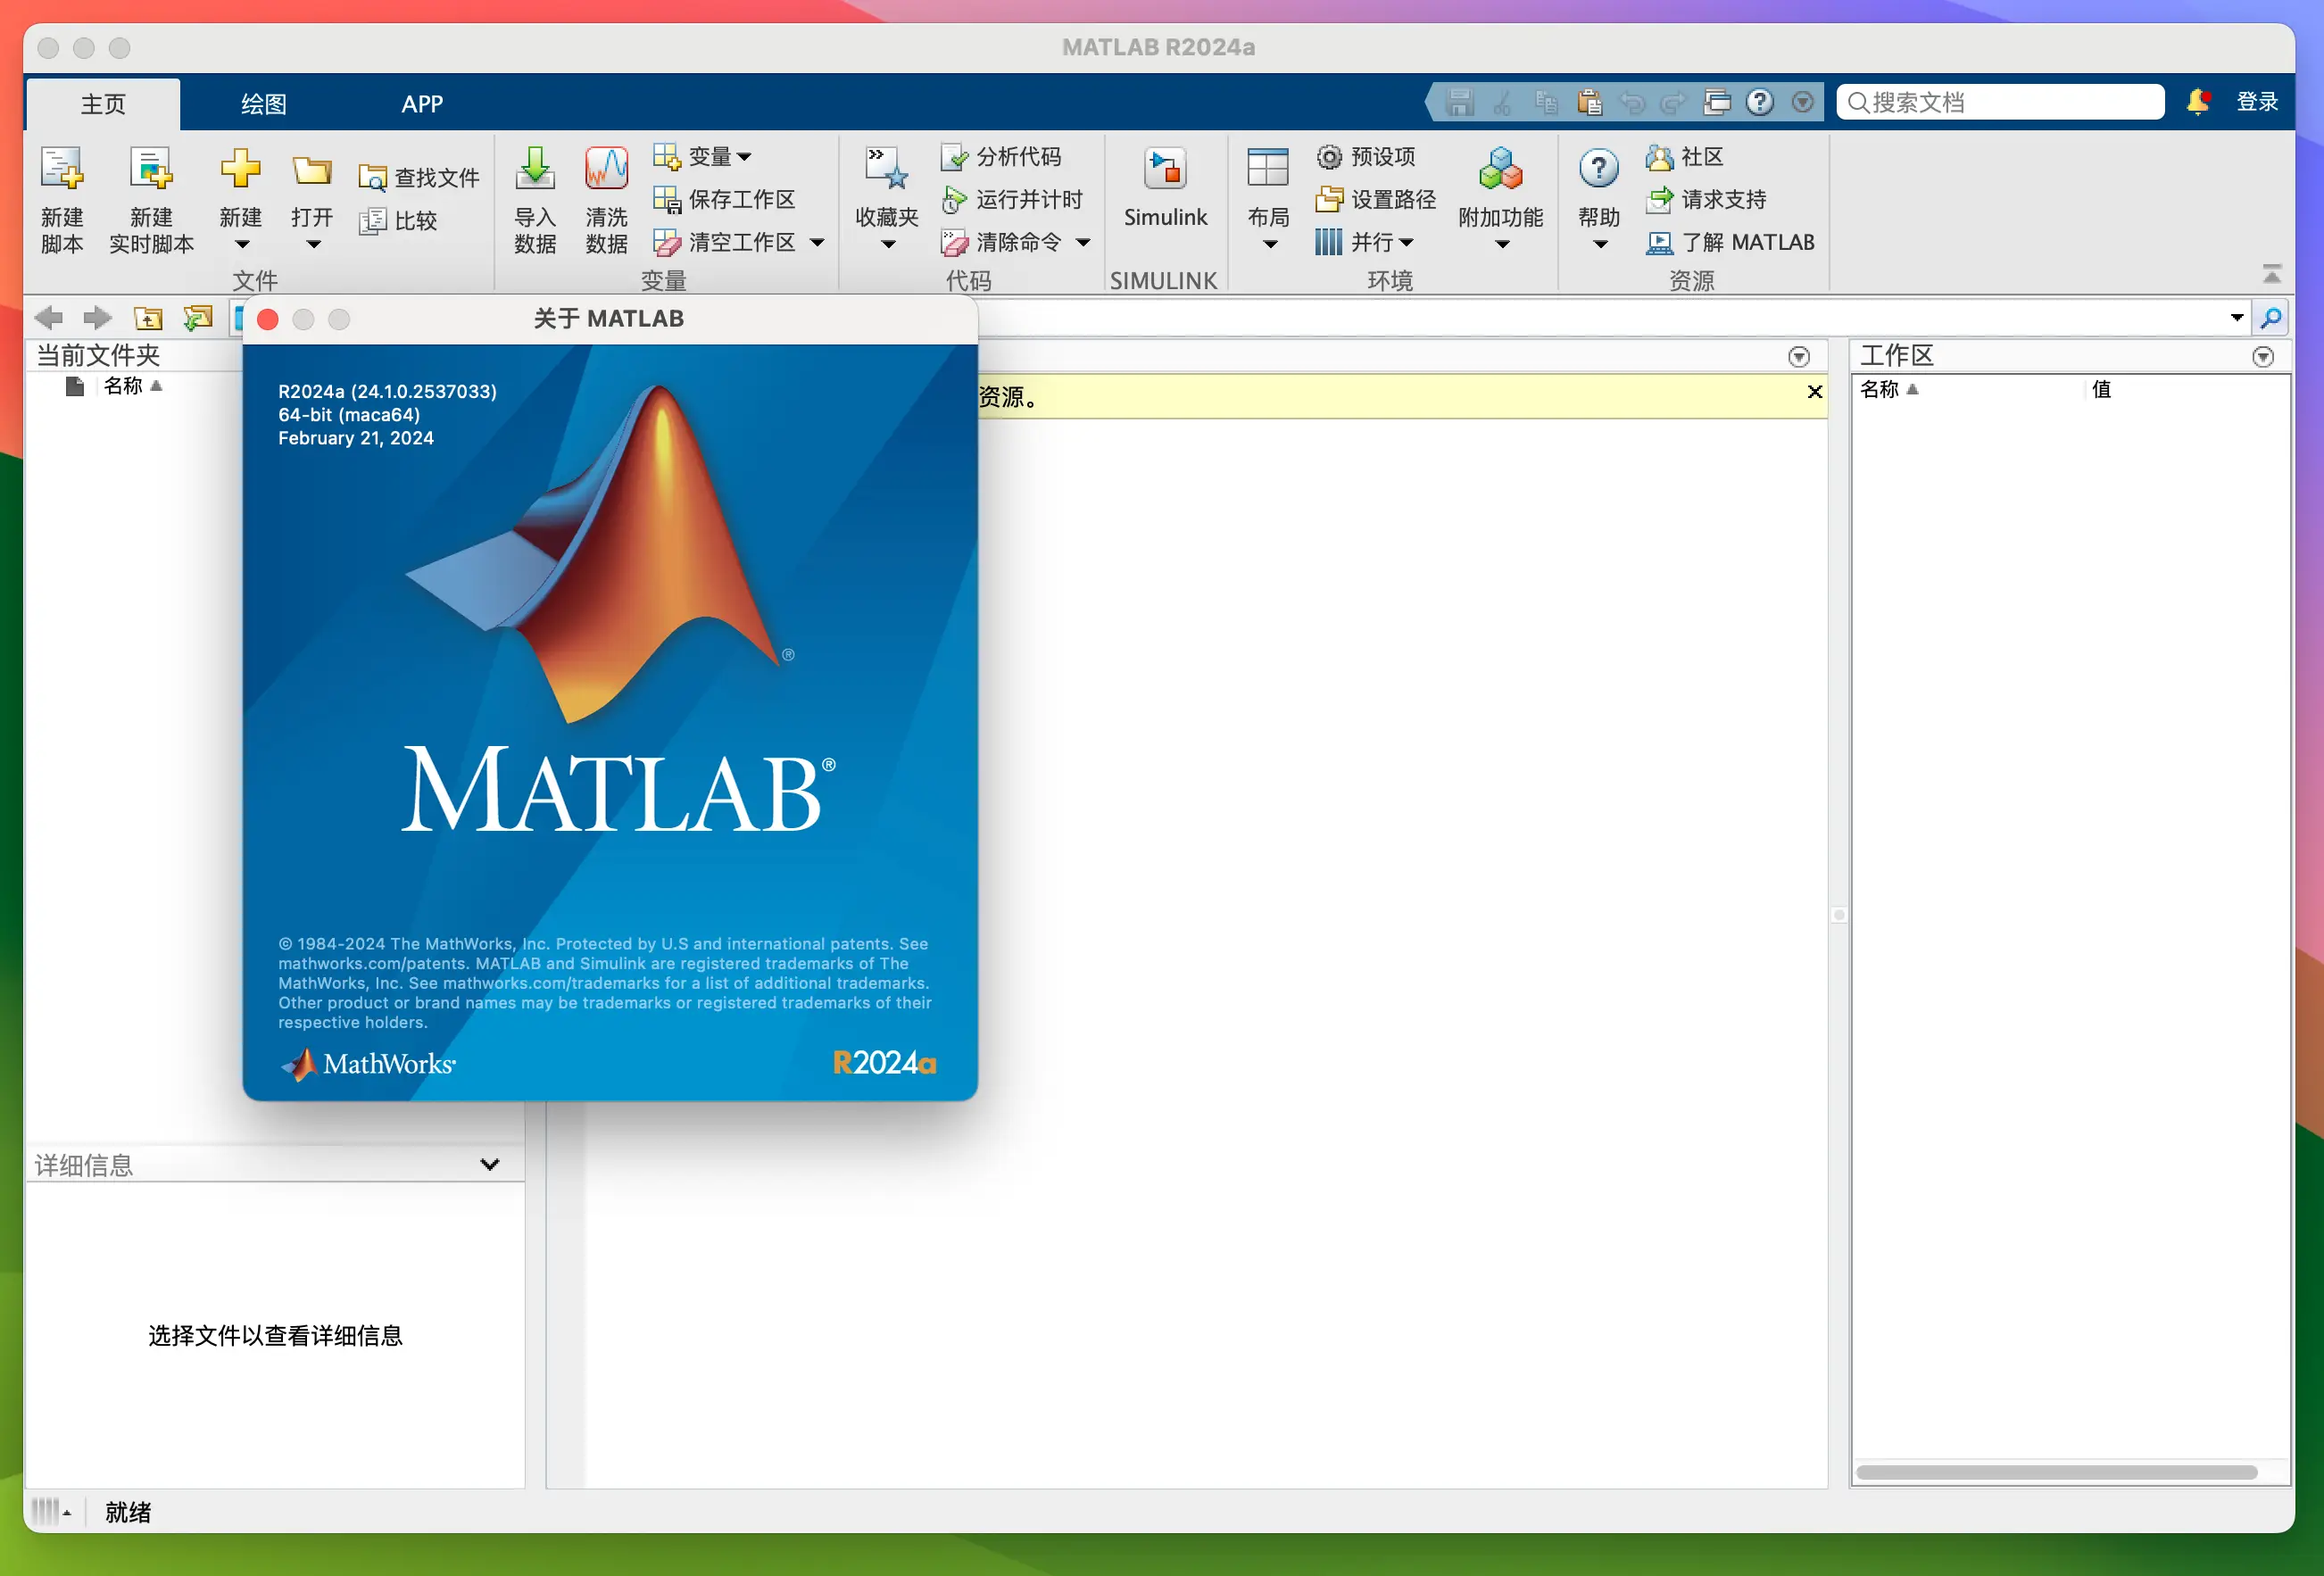Switch to the APP ribbon tab
This screenshot has height=1576, width=2324.
point(421,103)
